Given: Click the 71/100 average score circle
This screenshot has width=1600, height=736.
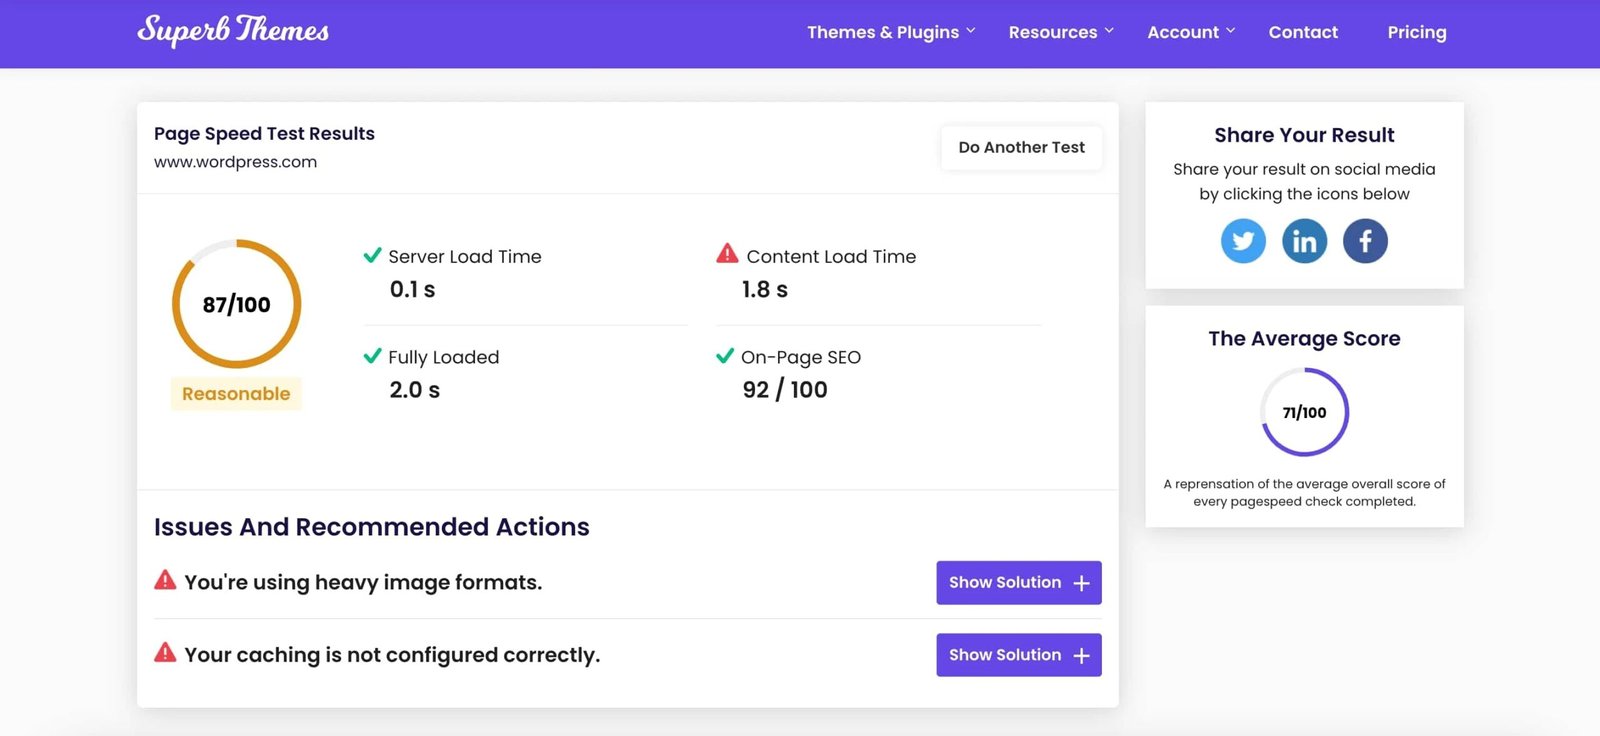Looking at the screenshot, I should point(1304,412).
